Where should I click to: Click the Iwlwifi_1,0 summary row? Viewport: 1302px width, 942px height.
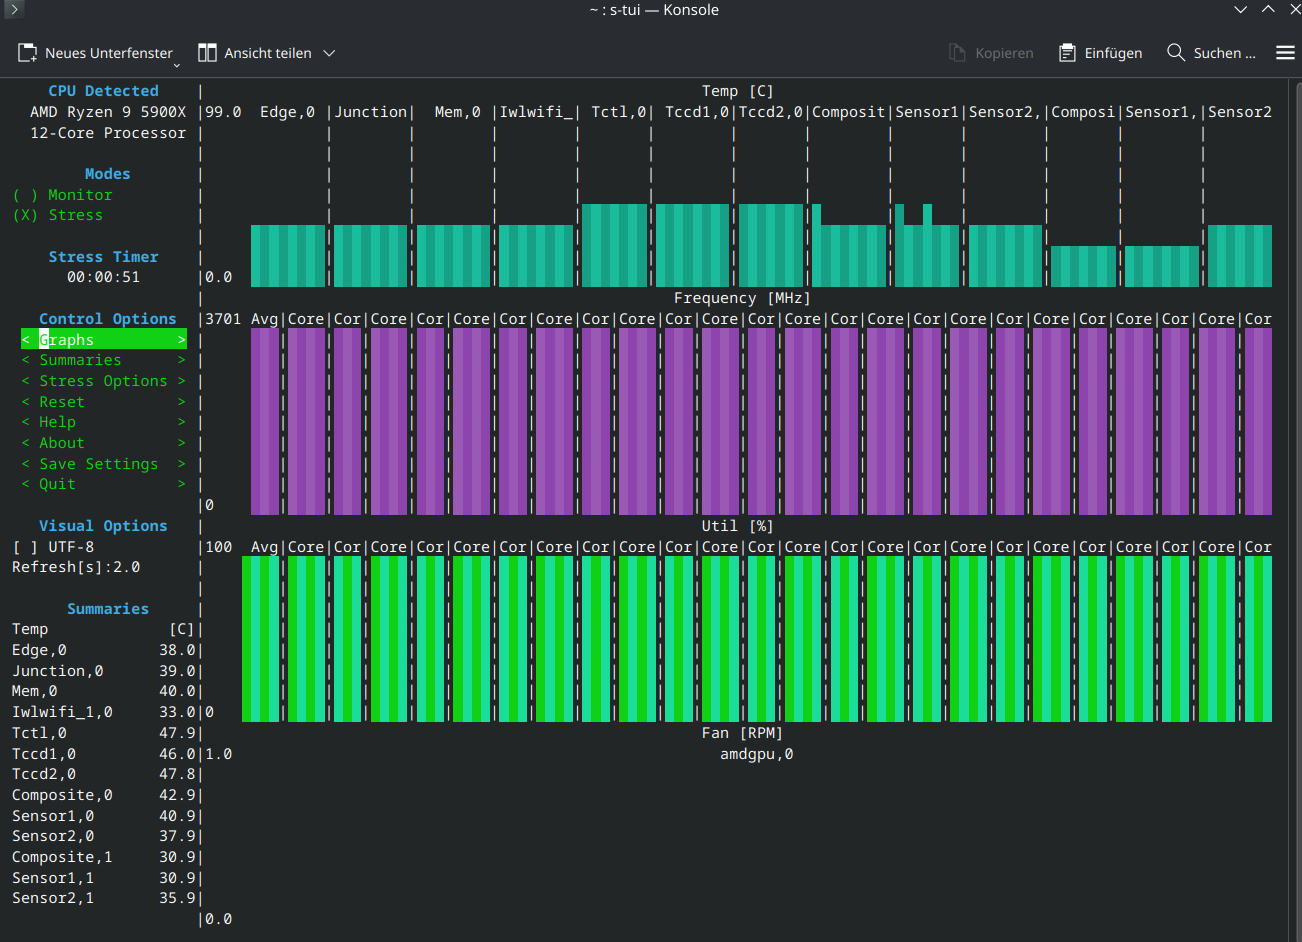pyautogui.click(x=104, y=712)
